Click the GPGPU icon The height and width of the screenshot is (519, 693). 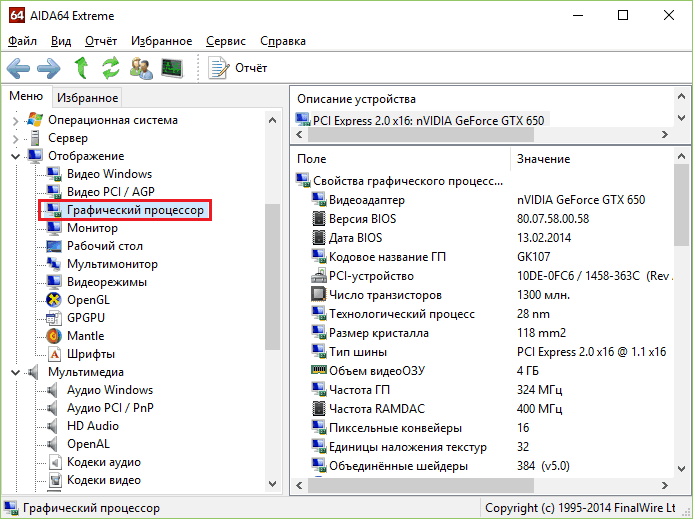[54, 318]
